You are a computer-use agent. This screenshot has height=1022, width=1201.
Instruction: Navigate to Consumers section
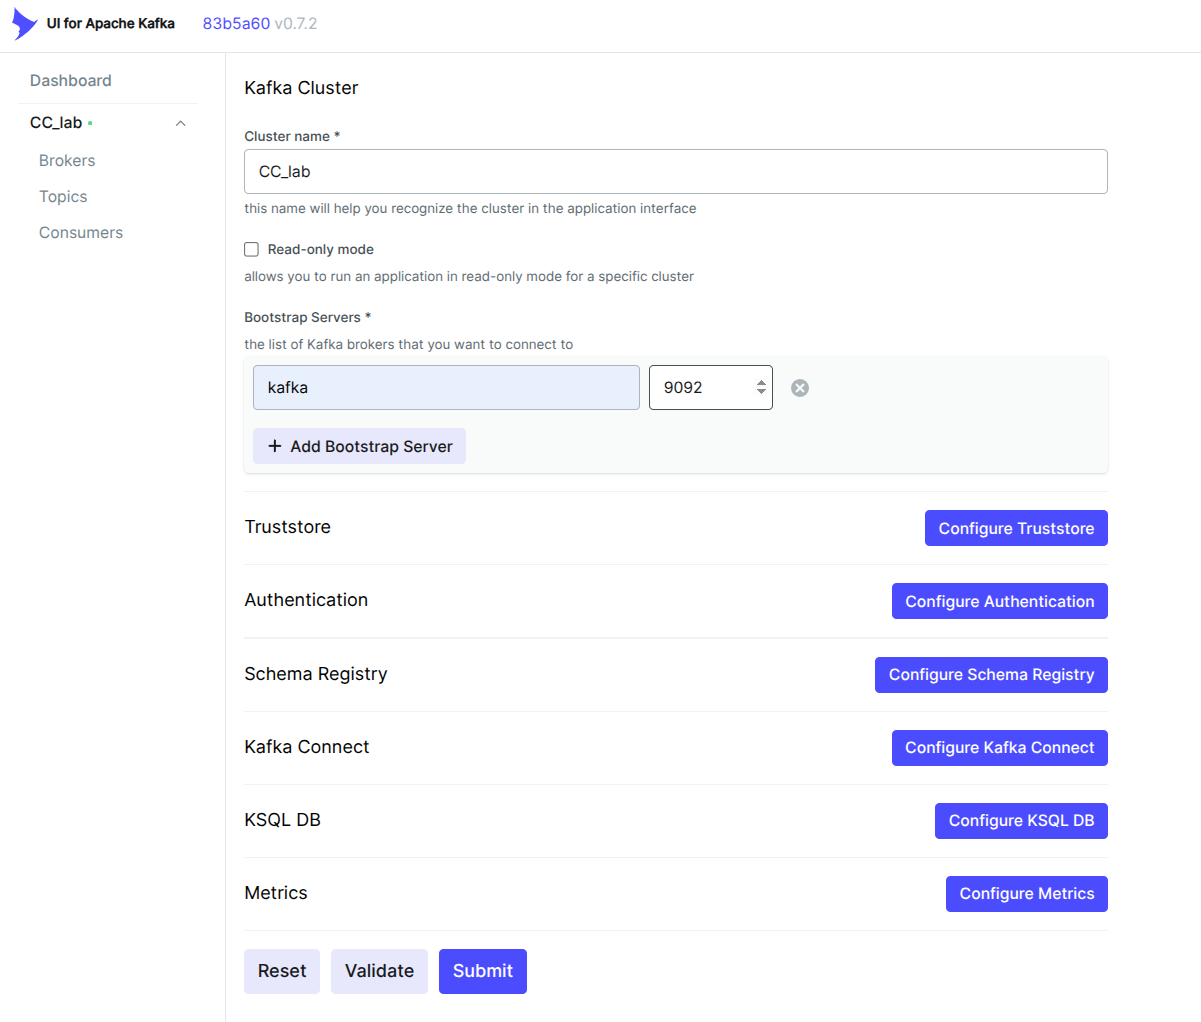point(81,232)
